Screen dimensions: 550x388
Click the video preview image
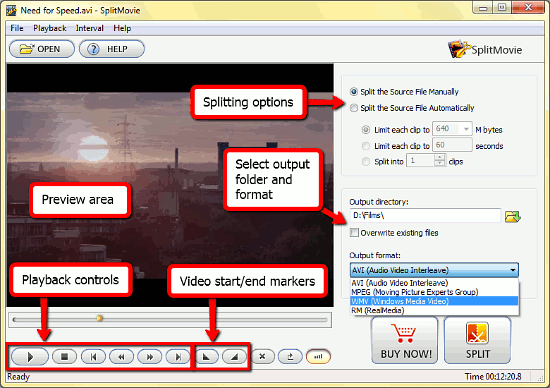170,185
